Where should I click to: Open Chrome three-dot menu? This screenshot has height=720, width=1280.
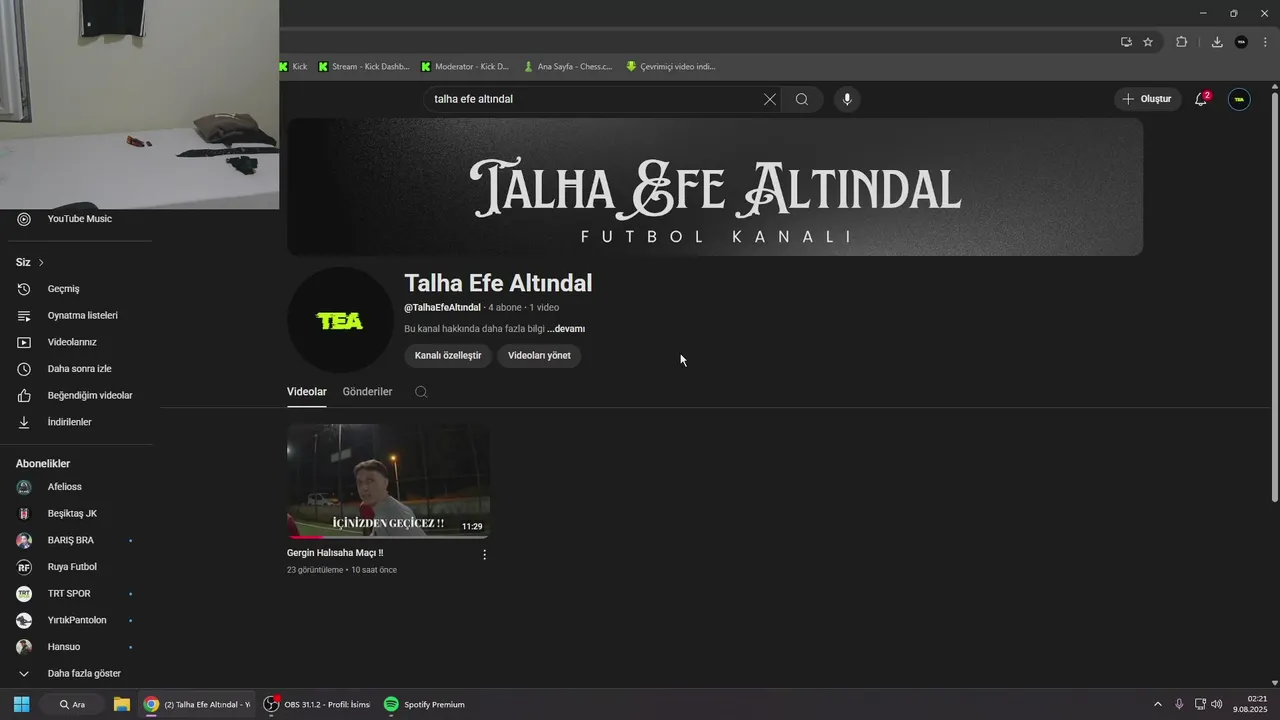click(1265, 42)
